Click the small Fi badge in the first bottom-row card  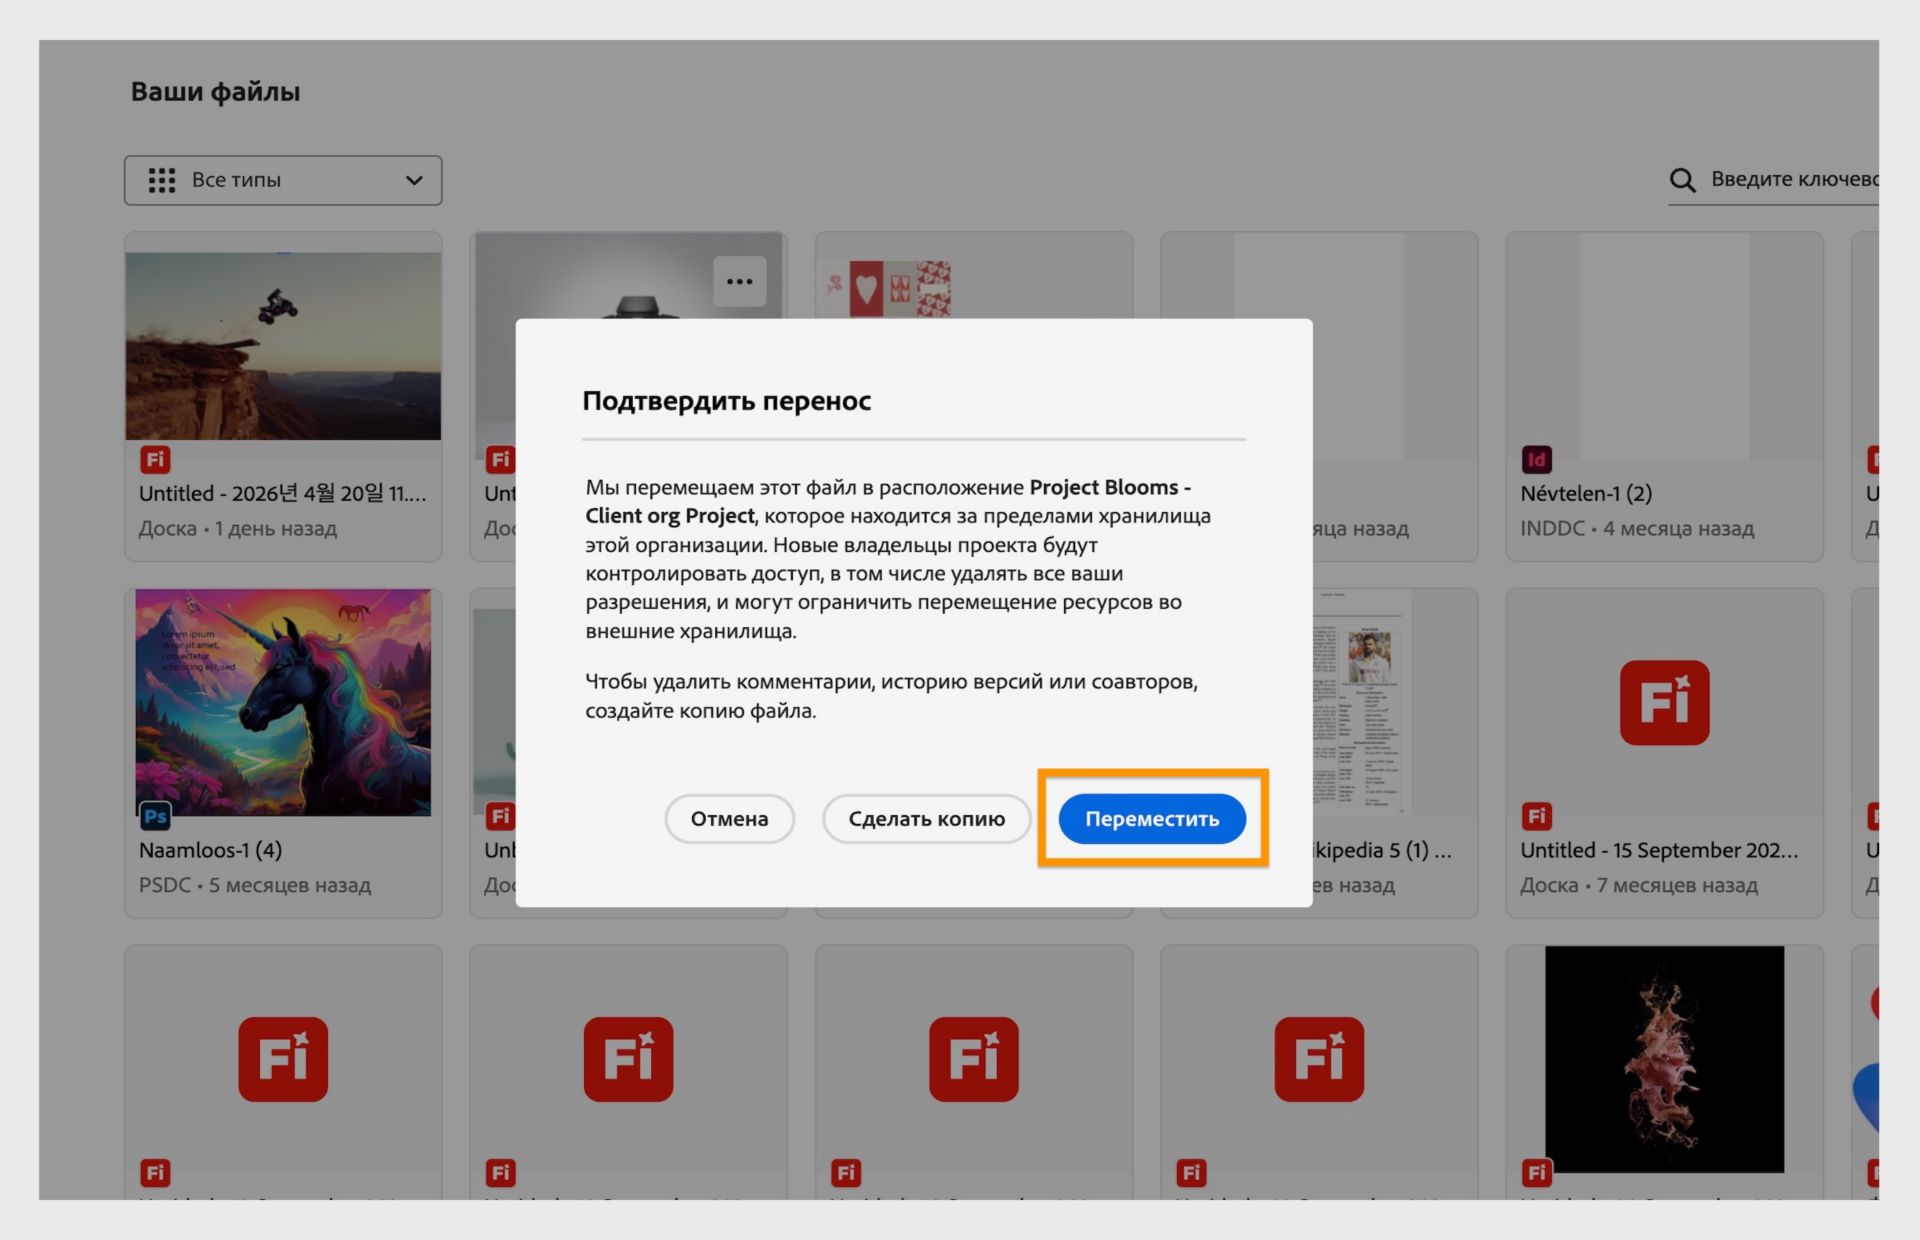click(155, 1172)
